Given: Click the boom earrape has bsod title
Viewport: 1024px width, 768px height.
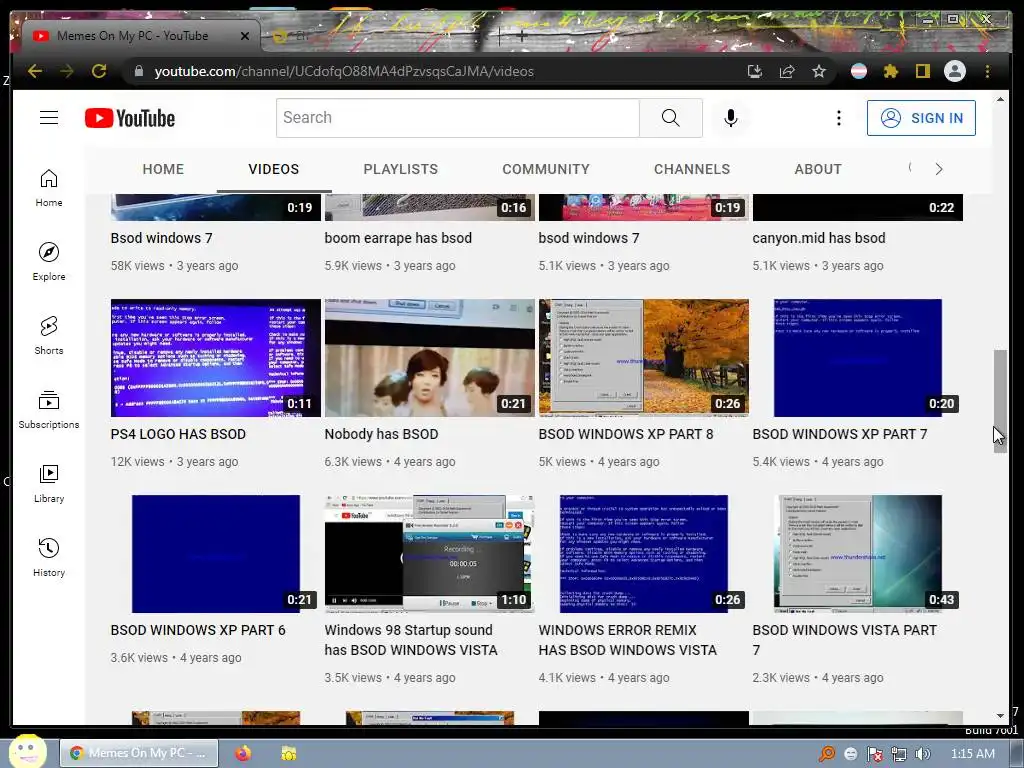Looking at the screenshot, I should point(398,238).
